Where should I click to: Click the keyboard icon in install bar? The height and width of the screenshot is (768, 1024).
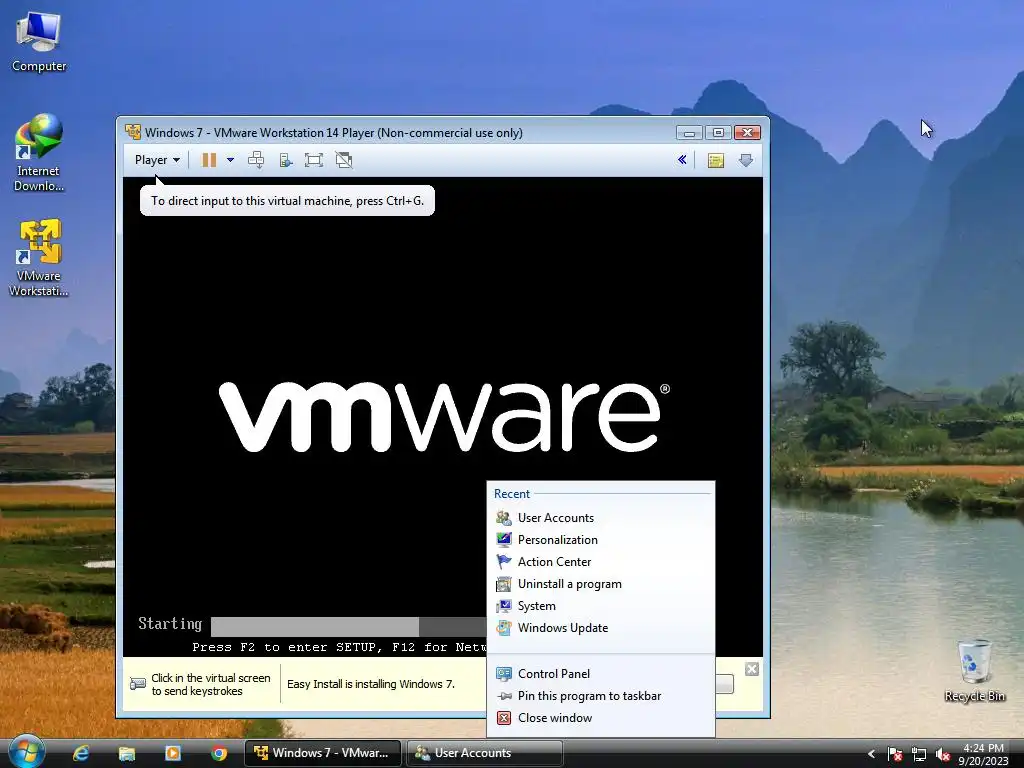[138, 684]
